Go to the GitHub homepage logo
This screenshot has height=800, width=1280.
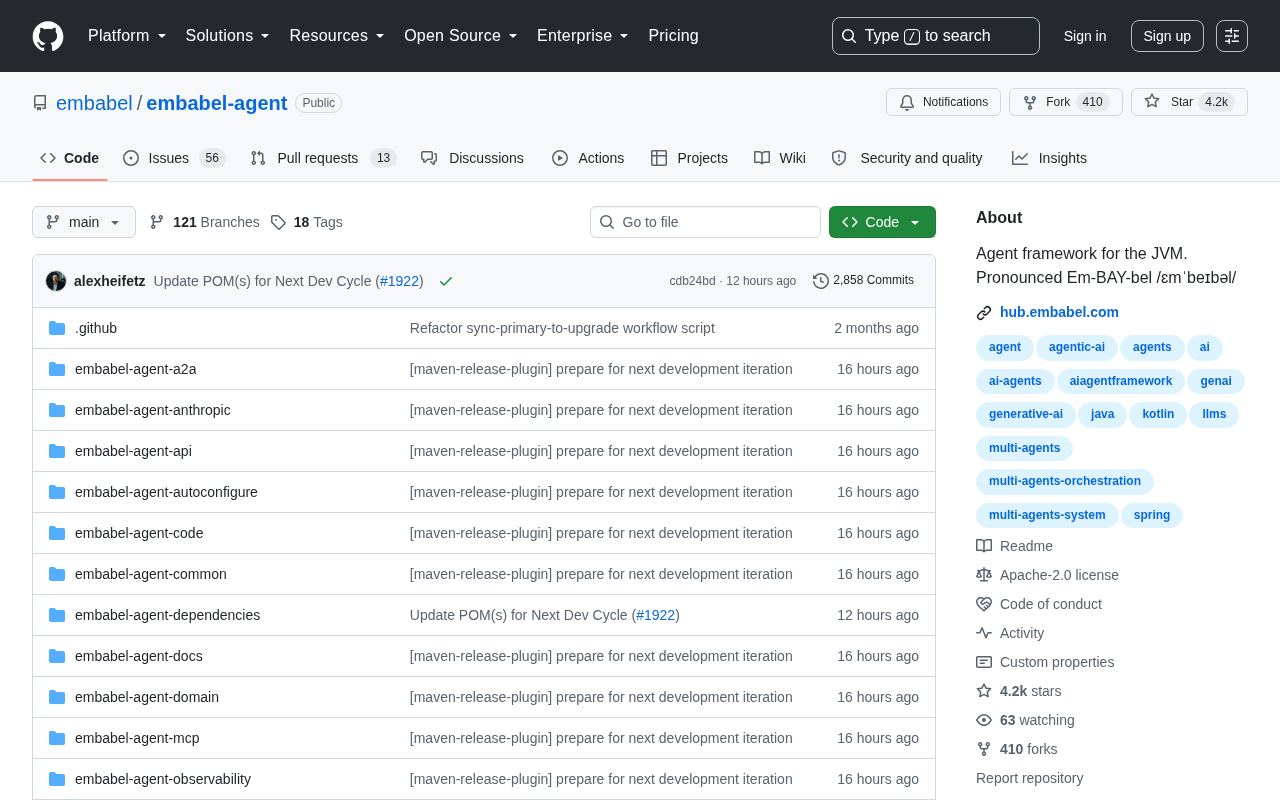tap(48, 36)
